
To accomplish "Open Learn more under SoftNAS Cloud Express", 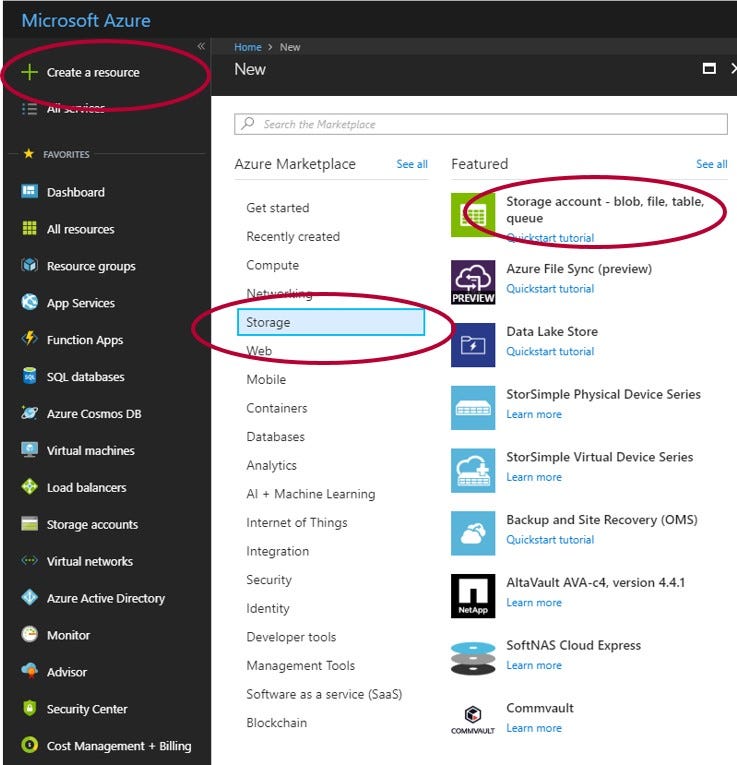I will coord(534,665).
